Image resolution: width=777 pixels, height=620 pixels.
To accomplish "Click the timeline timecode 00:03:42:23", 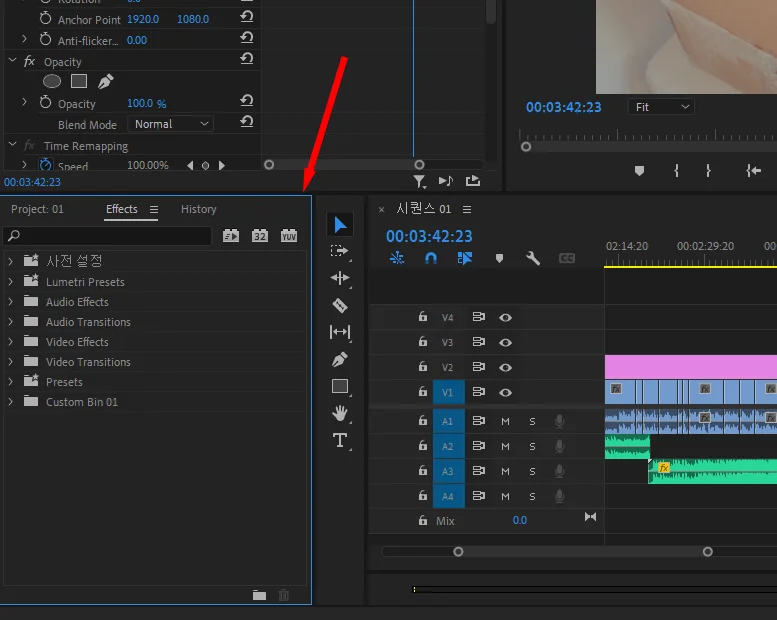I will tap(429, 236).
